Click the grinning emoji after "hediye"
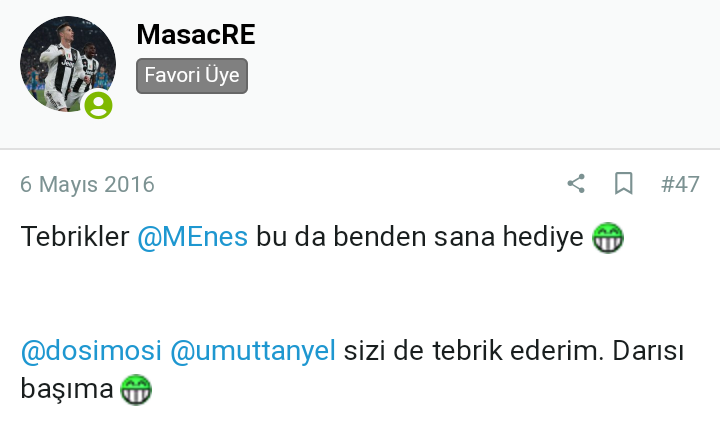This screenshot has width=720, height=430. [608, 238]
